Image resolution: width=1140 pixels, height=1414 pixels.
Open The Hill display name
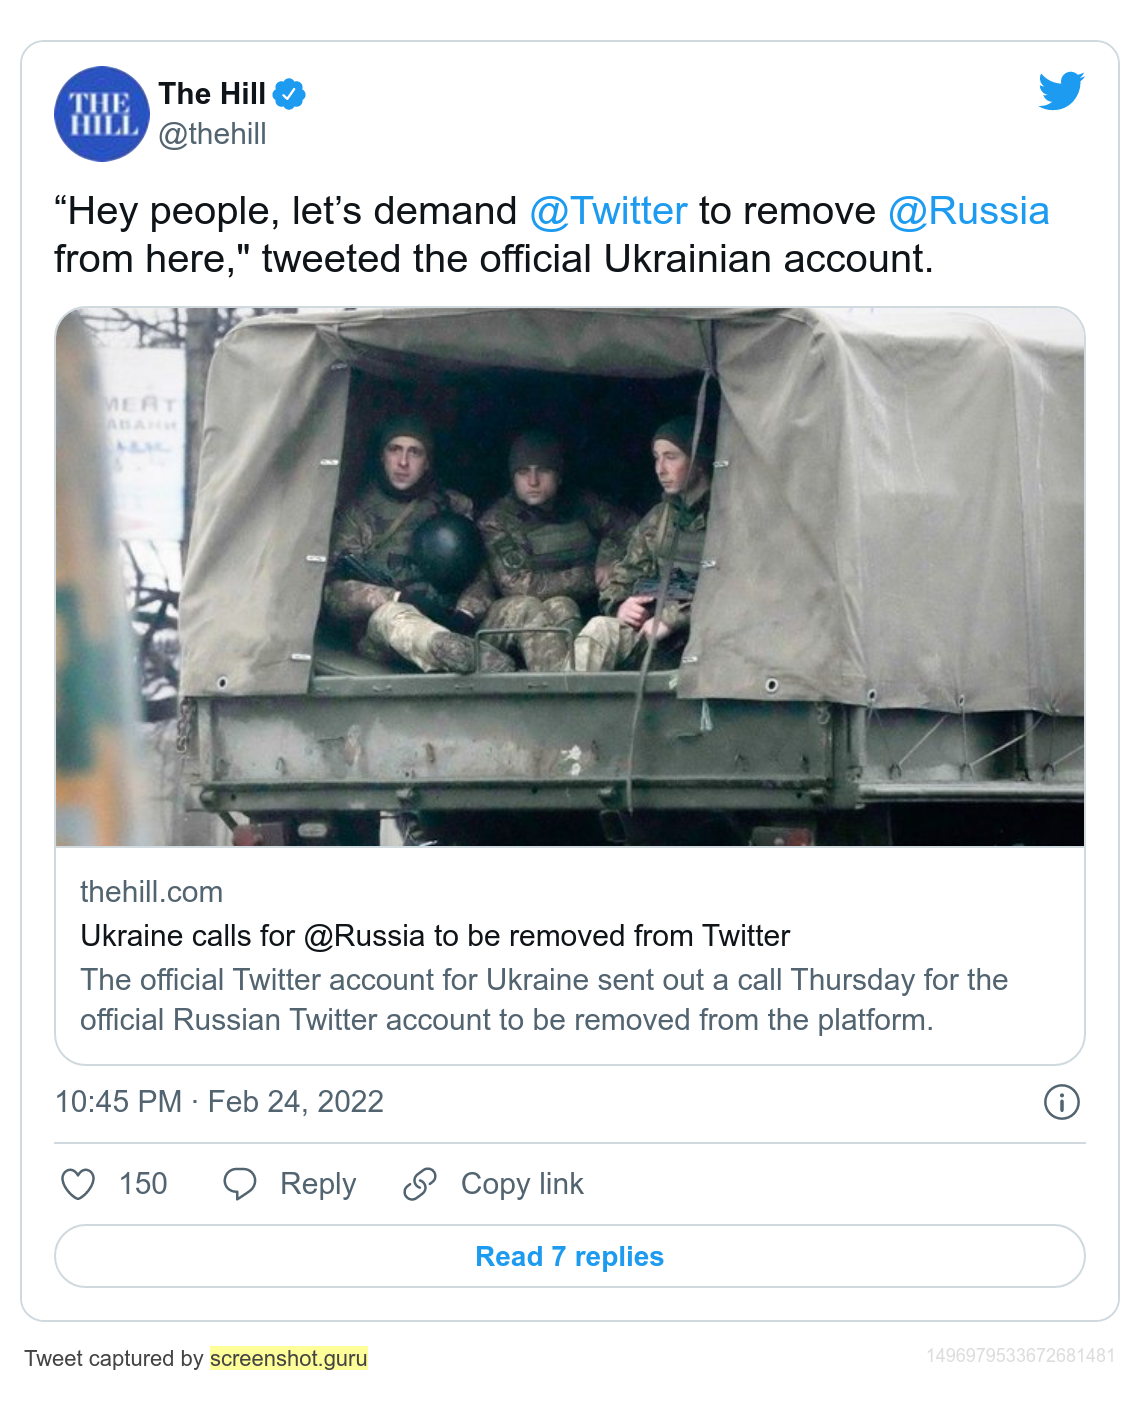click(x=212, y=94)
